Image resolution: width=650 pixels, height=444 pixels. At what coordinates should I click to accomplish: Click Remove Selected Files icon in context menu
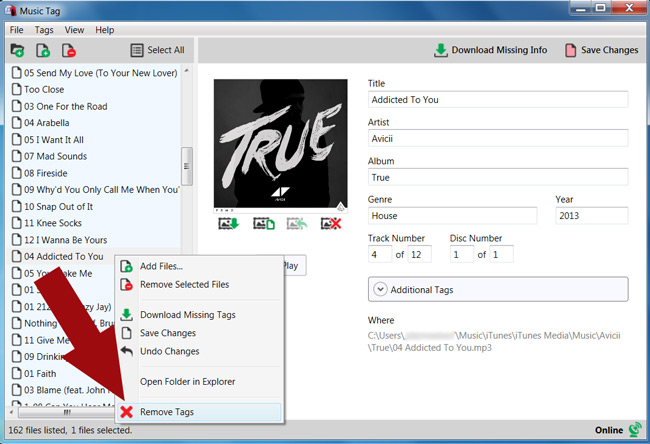click(x=126, y=284)
